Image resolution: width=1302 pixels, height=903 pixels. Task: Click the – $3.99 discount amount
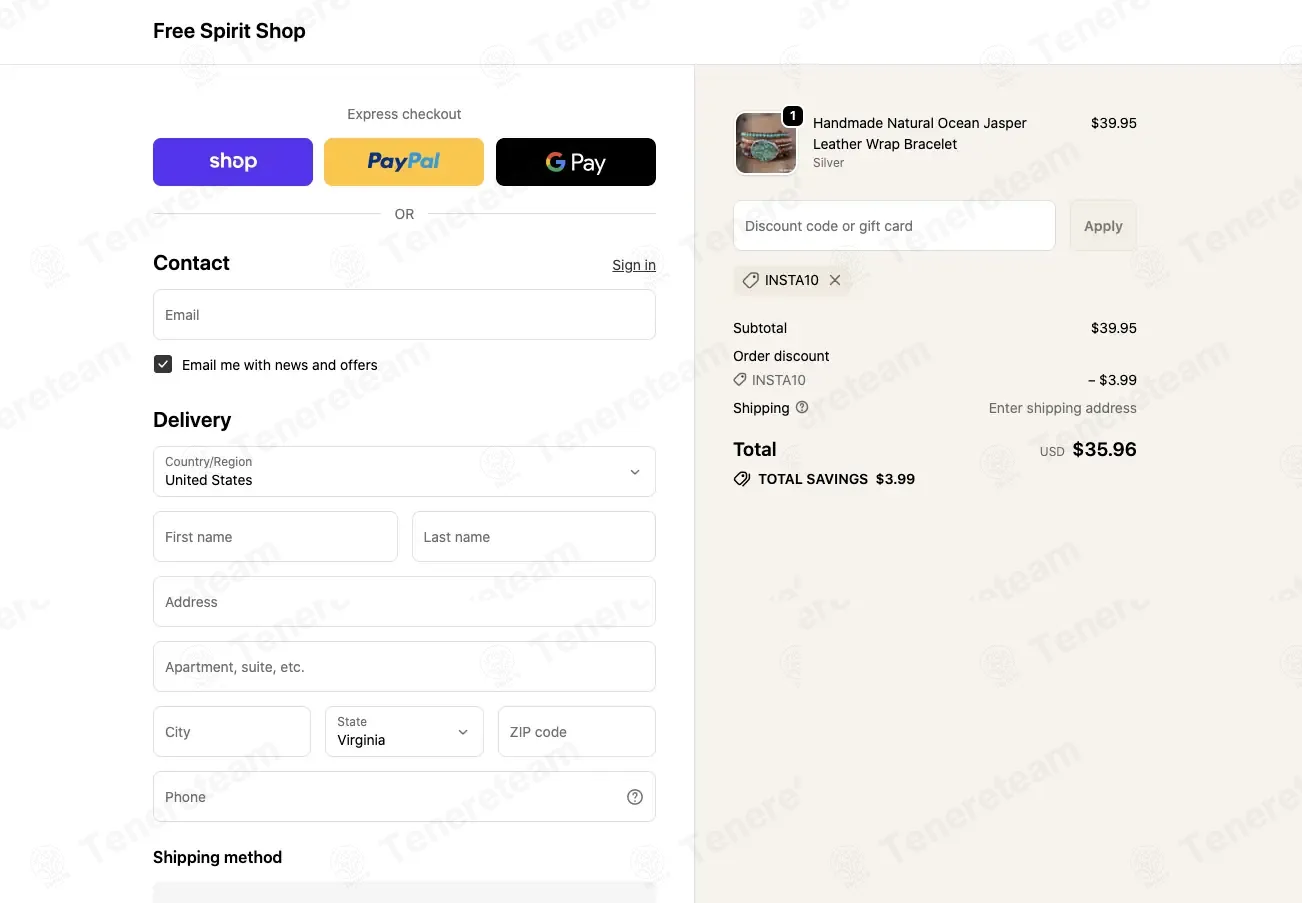pos(1112,380)
